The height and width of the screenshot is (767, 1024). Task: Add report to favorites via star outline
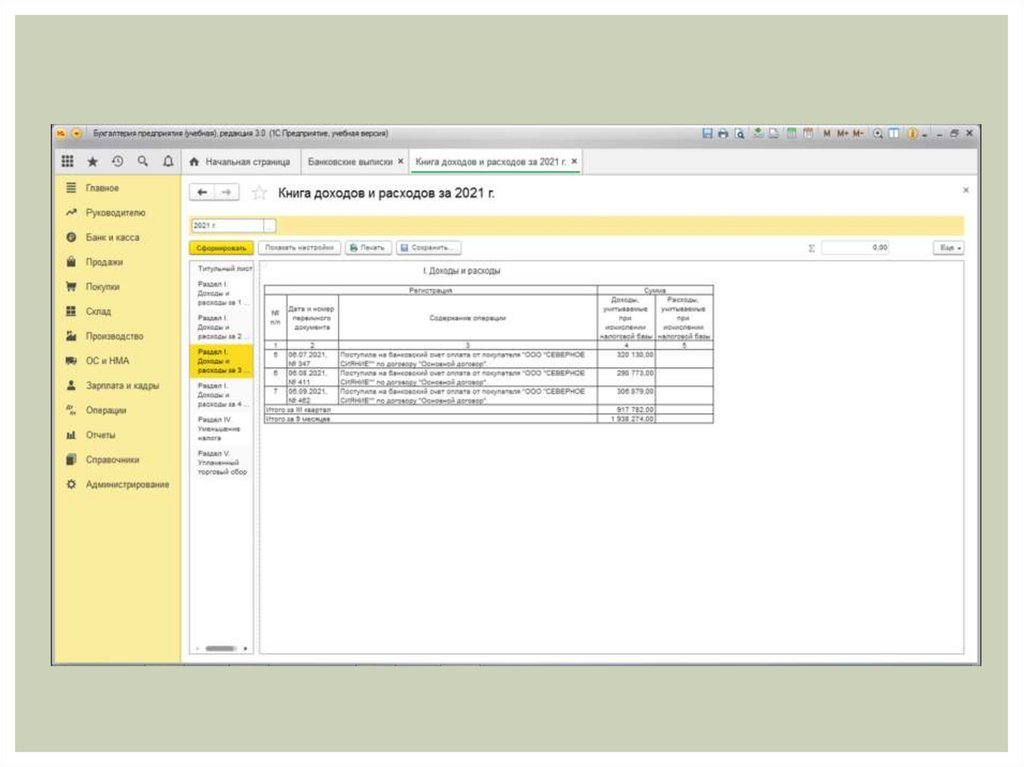point(259,192)
